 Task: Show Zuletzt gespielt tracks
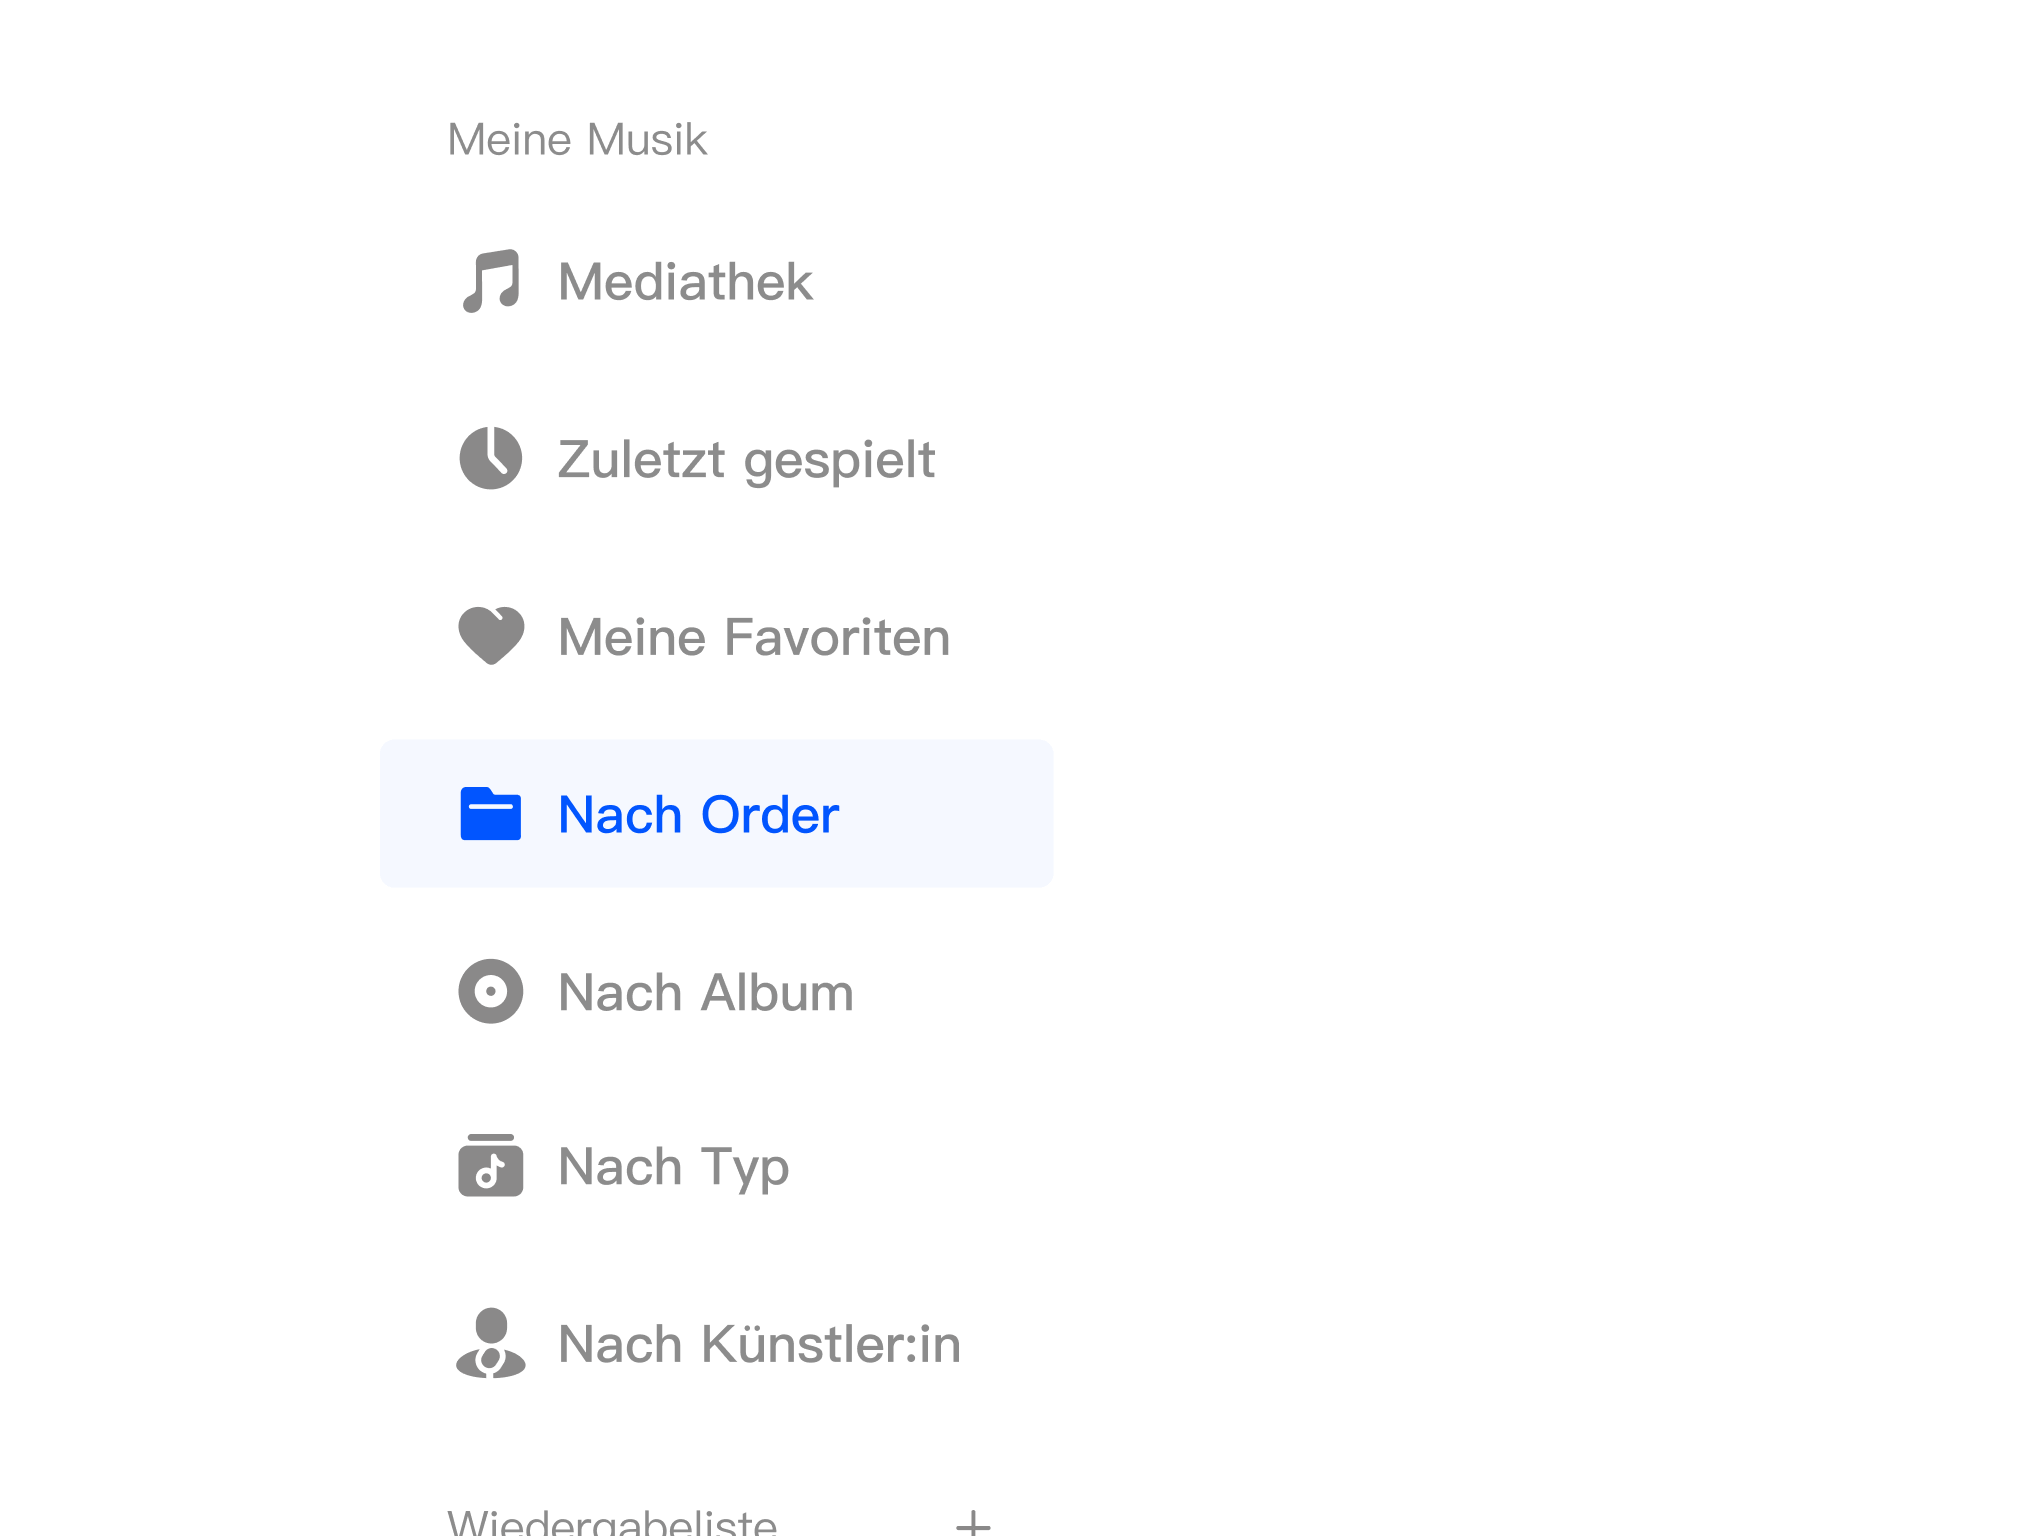point(746,459)
